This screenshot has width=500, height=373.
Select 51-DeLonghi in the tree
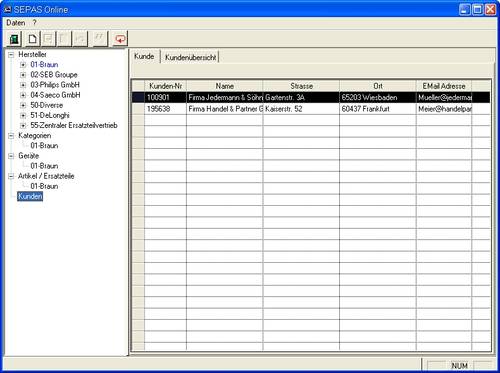[50, 115]
